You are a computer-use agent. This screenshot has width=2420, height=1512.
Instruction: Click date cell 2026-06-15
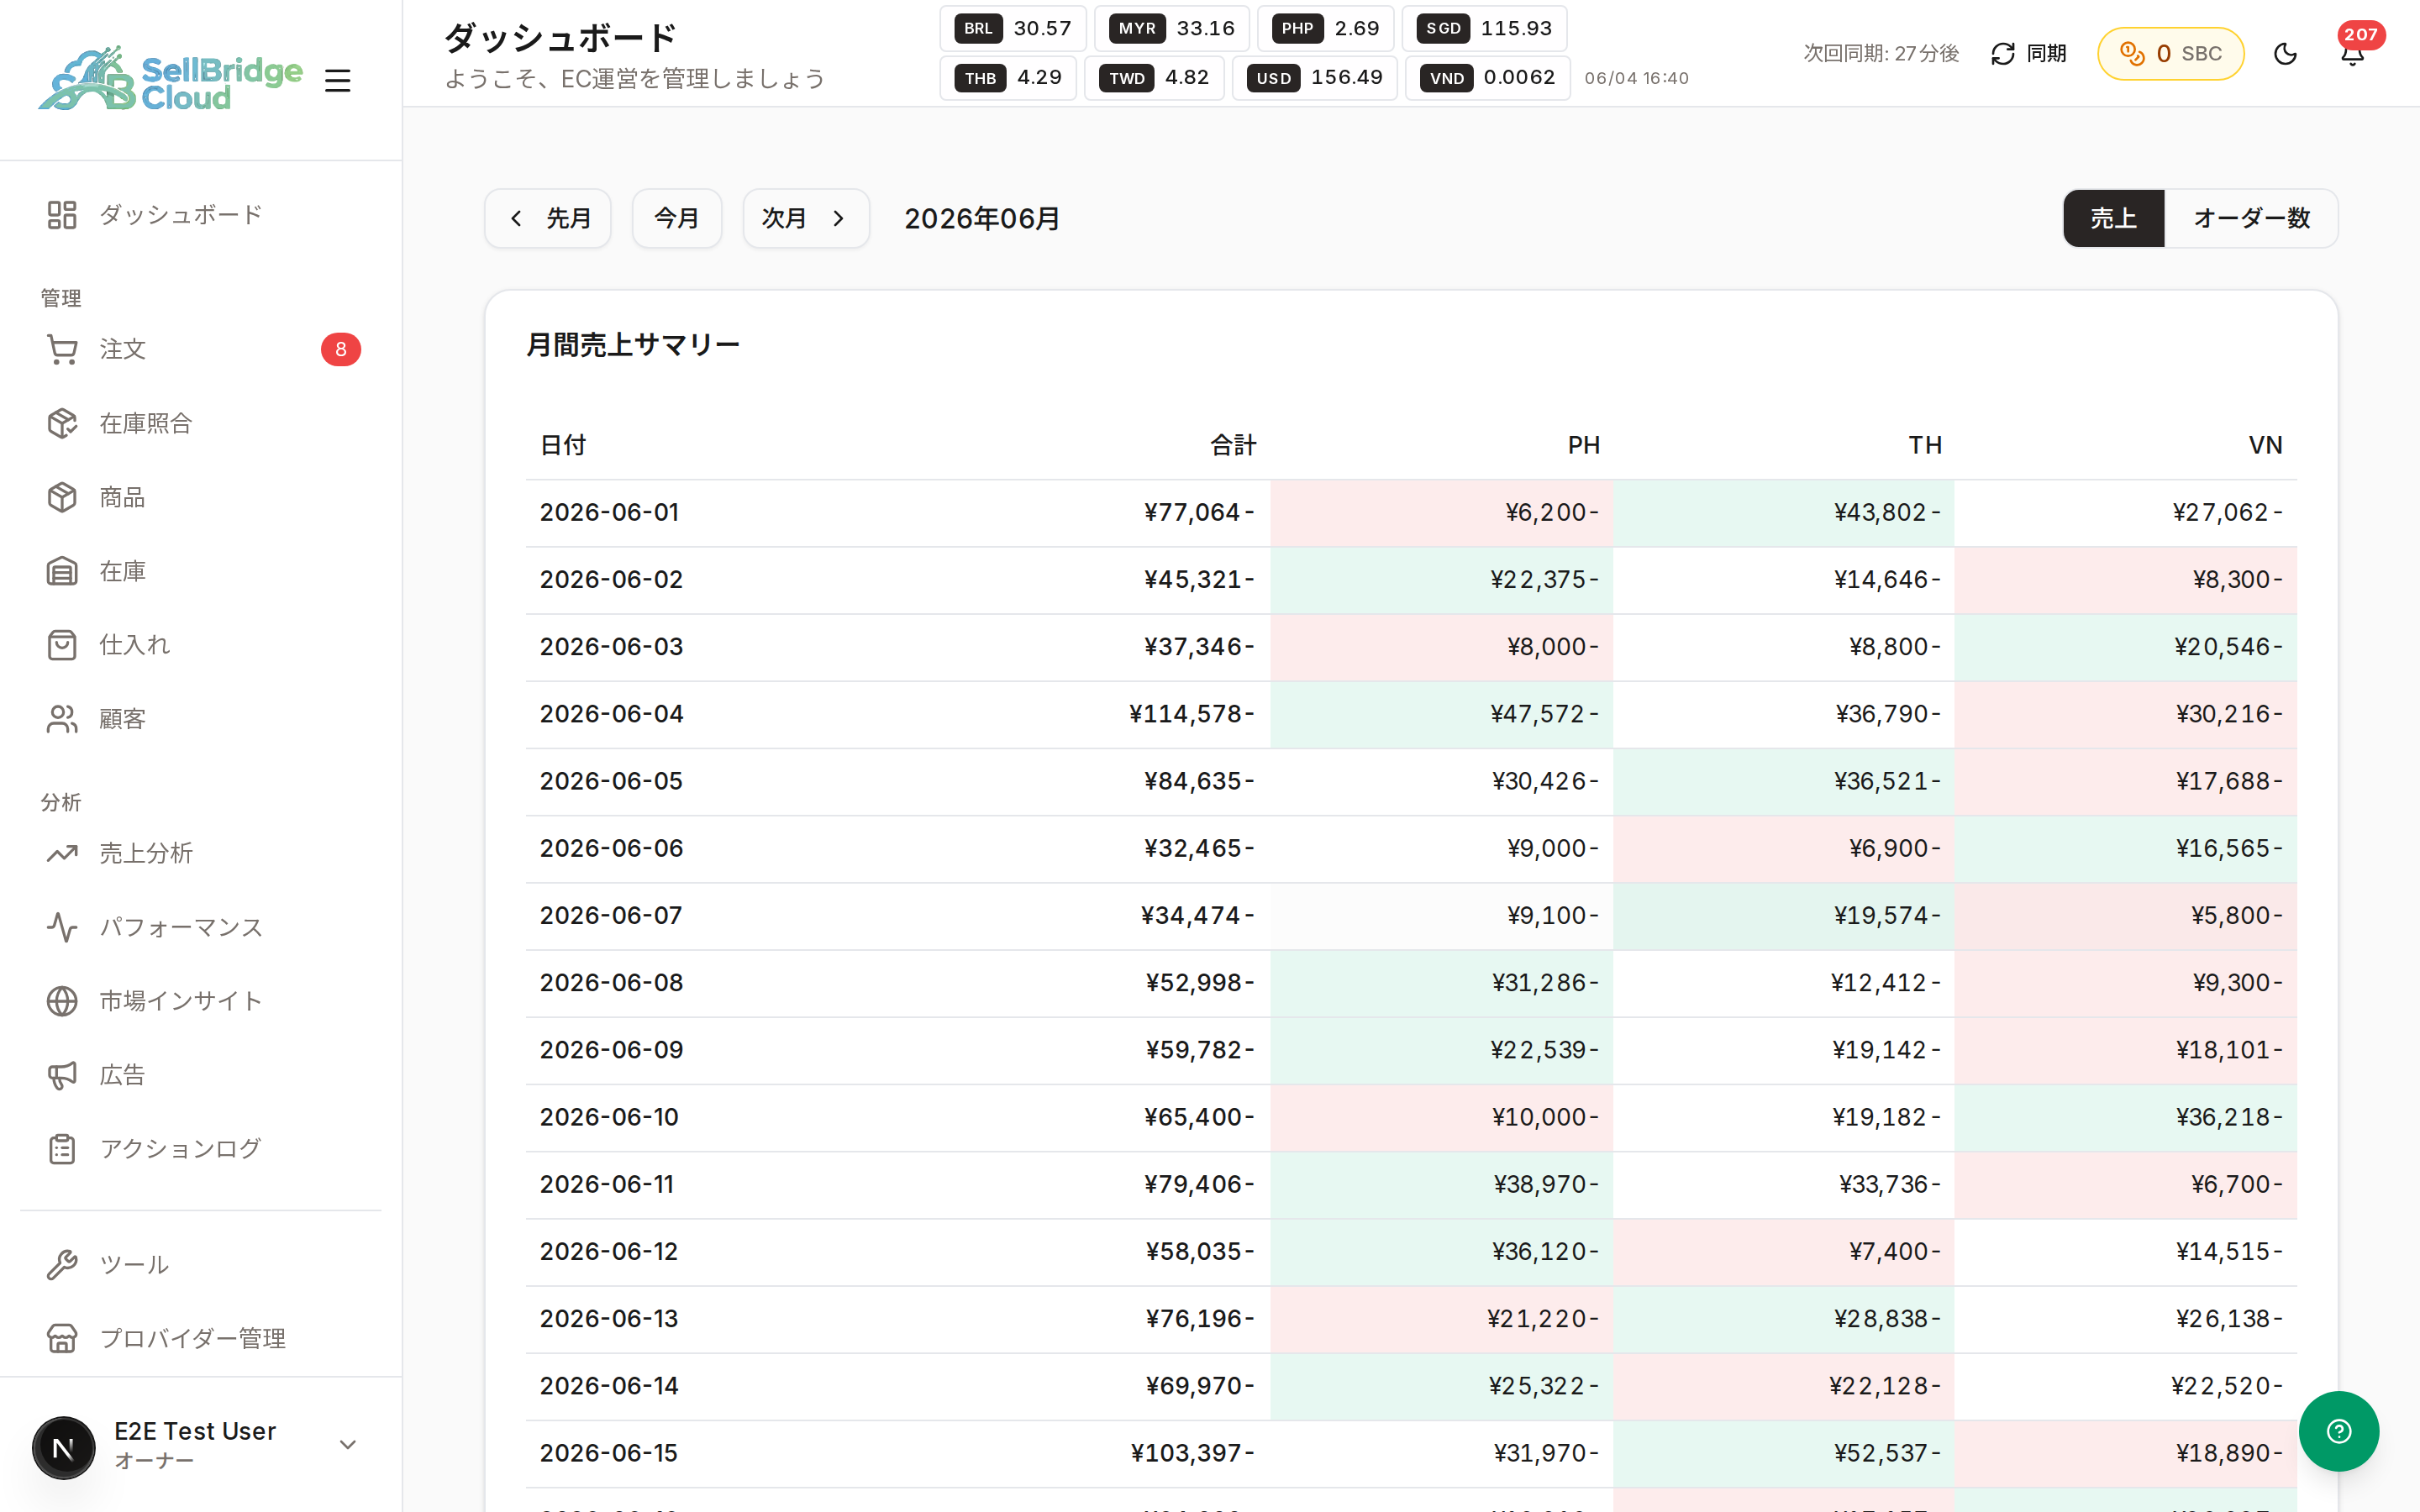(609, 1453)
